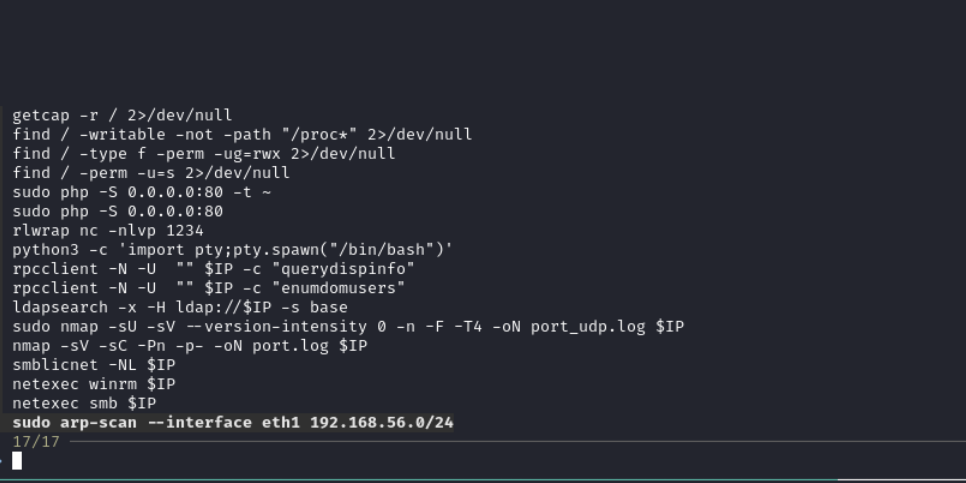Select the rpcclient querydispinfo command
The height and width of the screenshot is (483, 966).
[x=214, y=269]
